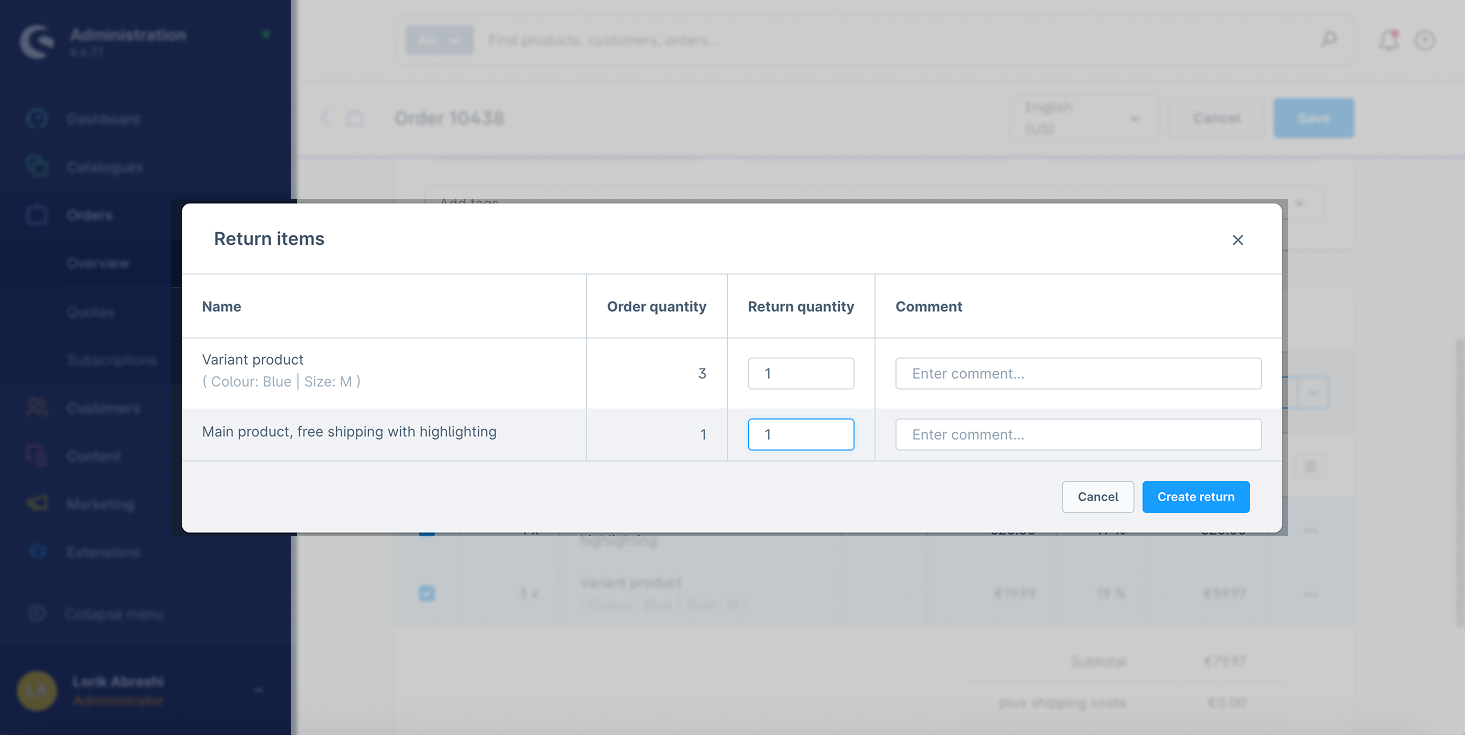Image resolution: width=1465 pixels, height=735 pixels.
Task: Focus the Variant product return quantity field
Action: pyautogui.click(x=800, y=374)
